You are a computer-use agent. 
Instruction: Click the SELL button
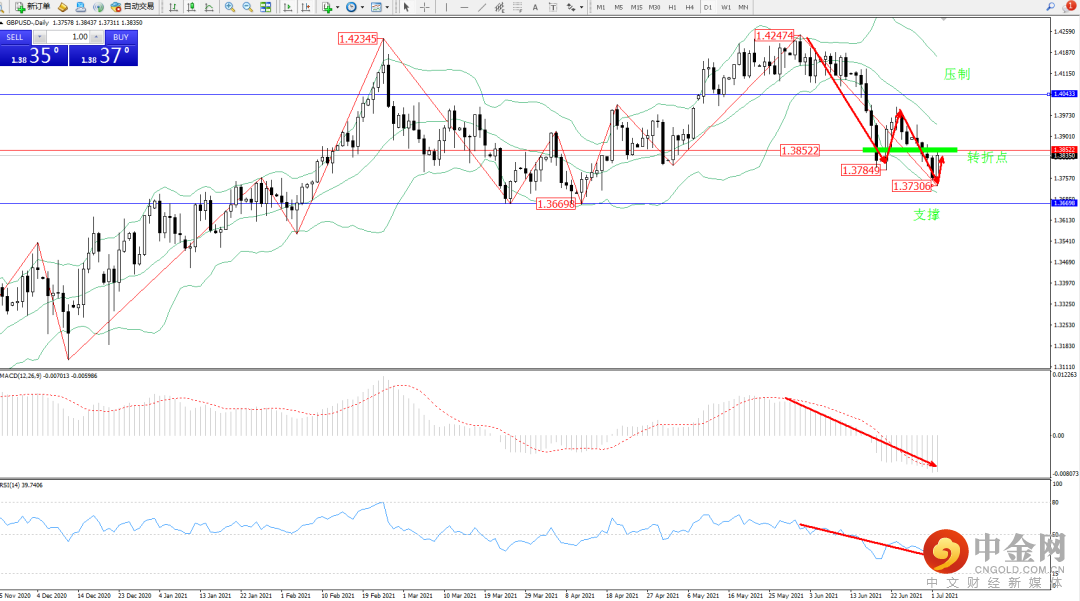pos(15,37)
